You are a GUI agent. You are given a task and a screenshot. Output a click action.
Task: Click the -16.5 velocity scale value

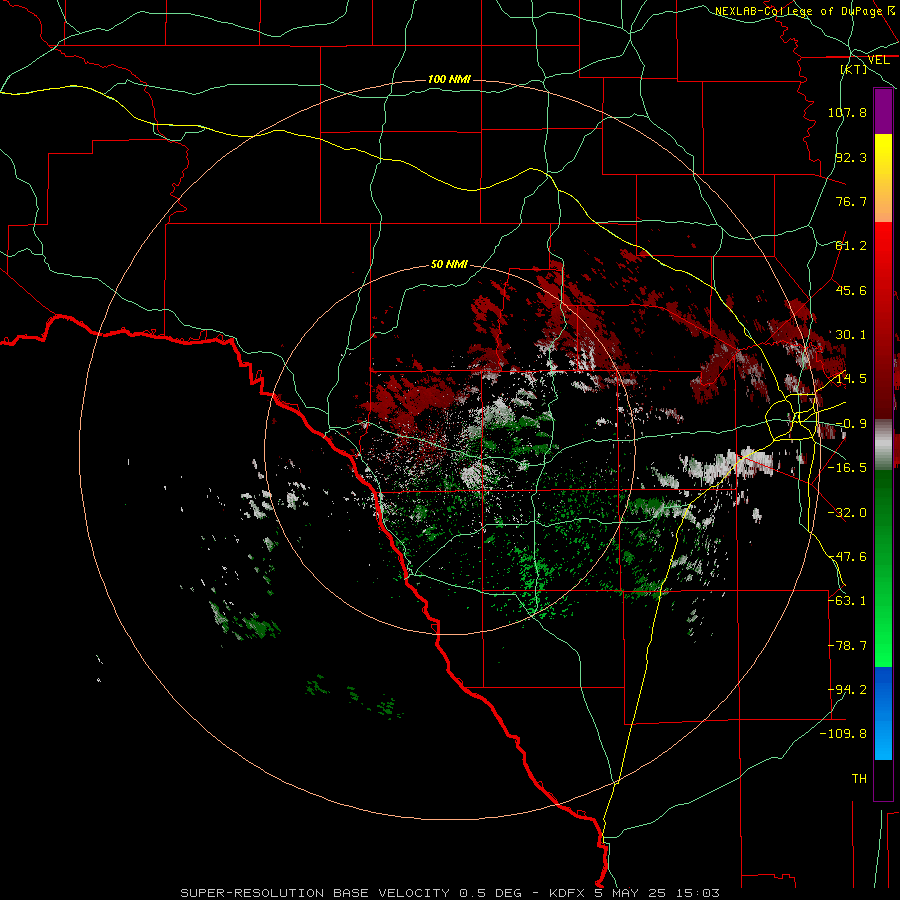[x=847, y=468]
